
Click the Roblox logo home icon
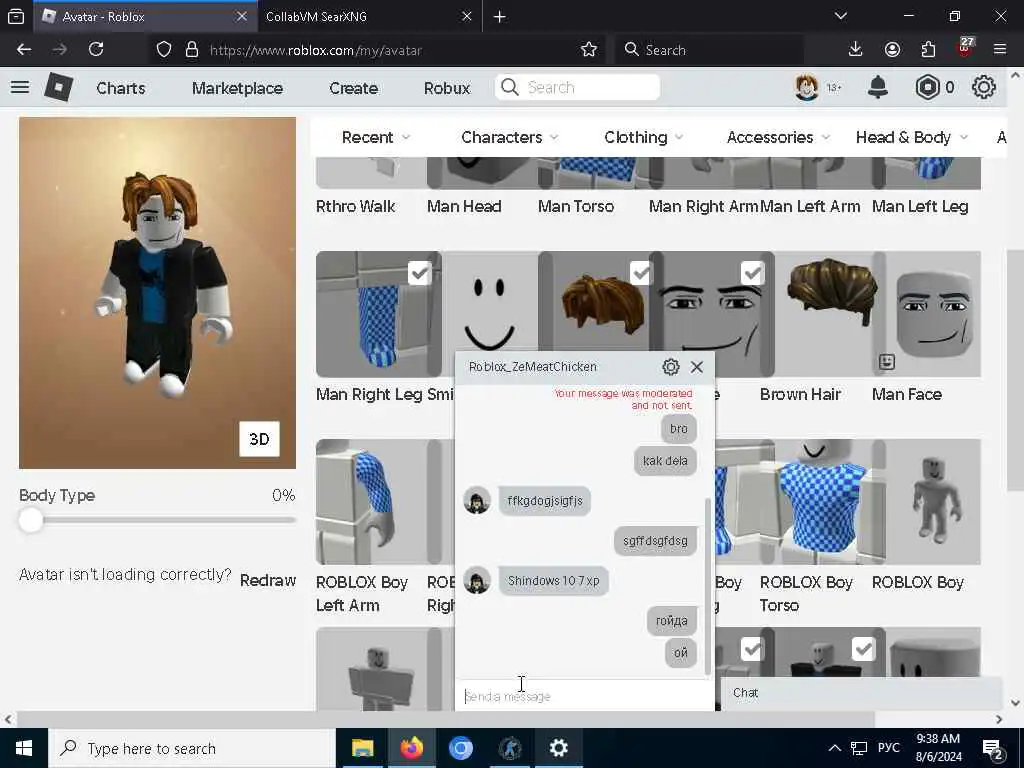tap(58, 87)
